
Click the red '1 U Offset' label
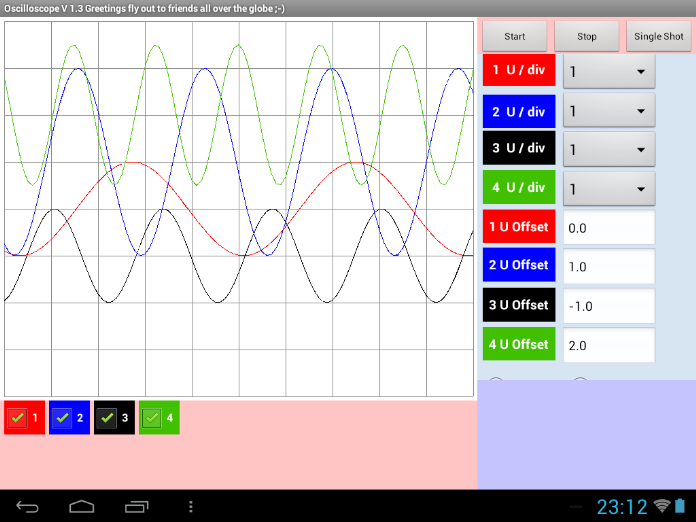[x=519, y=226]
